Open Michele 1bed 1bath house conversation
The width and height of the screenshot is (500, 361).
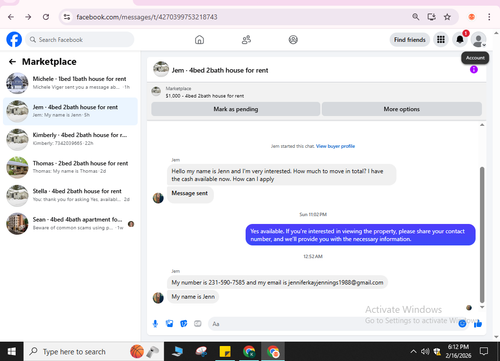(70, 83)
